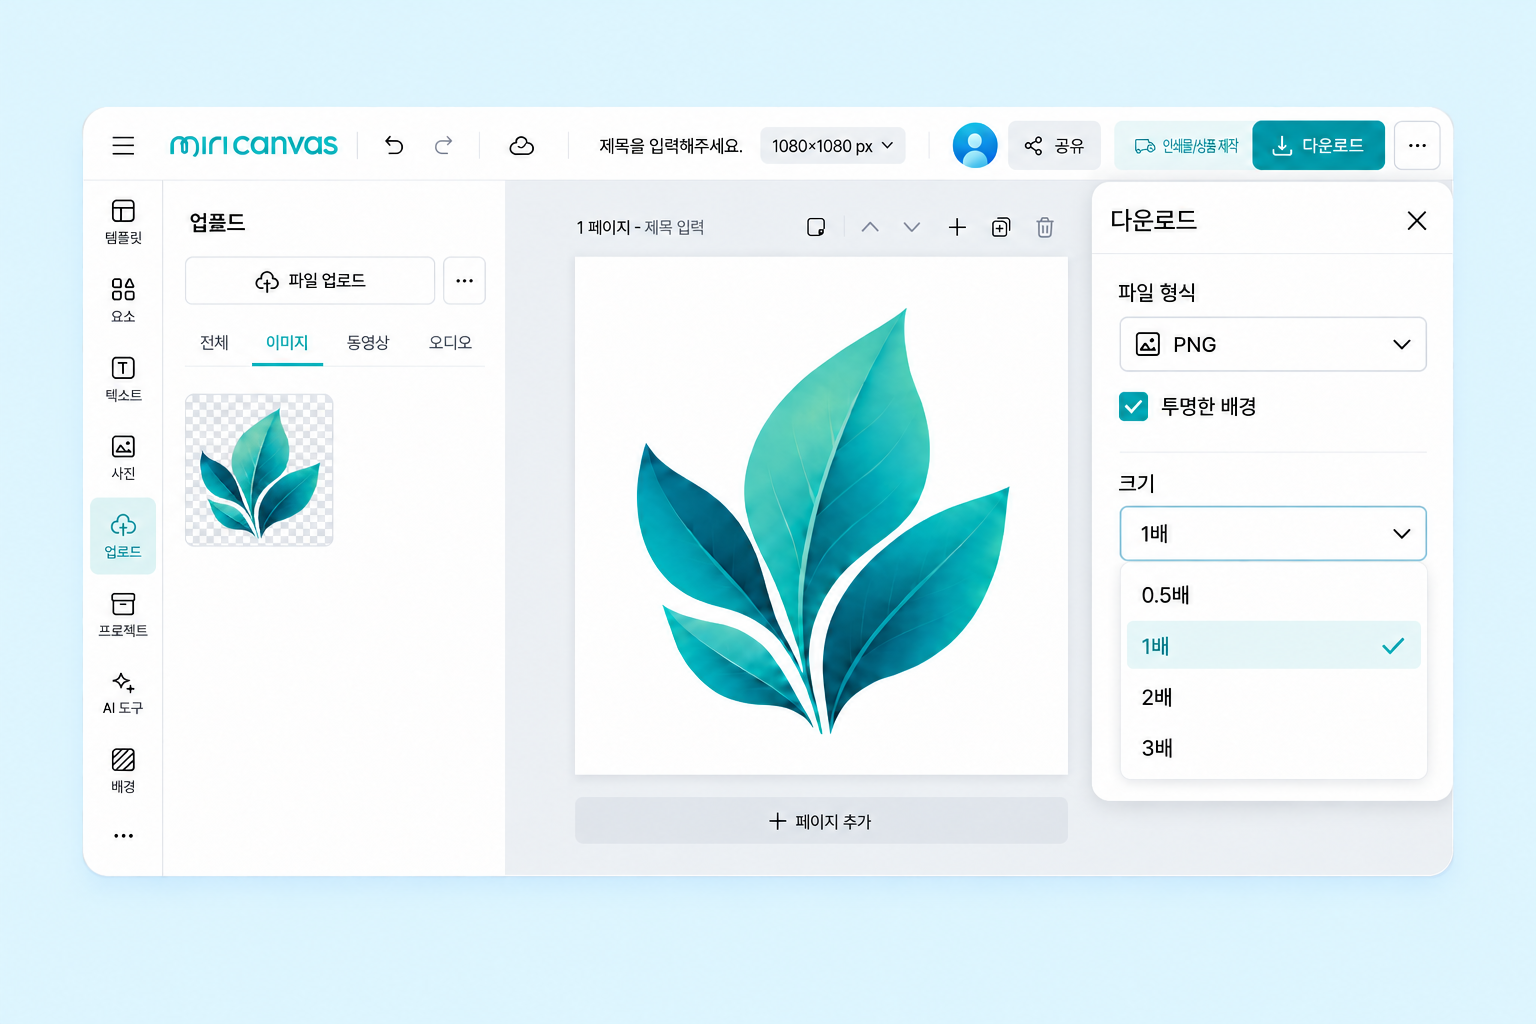
Task: Show more sidebar items
Action: click(123, 836)
